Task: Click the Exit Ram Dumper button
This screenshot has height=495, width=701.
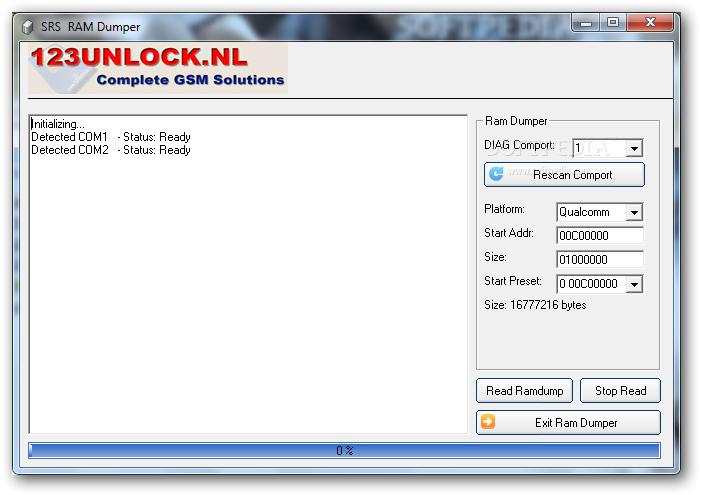Action: pos(568,423)
